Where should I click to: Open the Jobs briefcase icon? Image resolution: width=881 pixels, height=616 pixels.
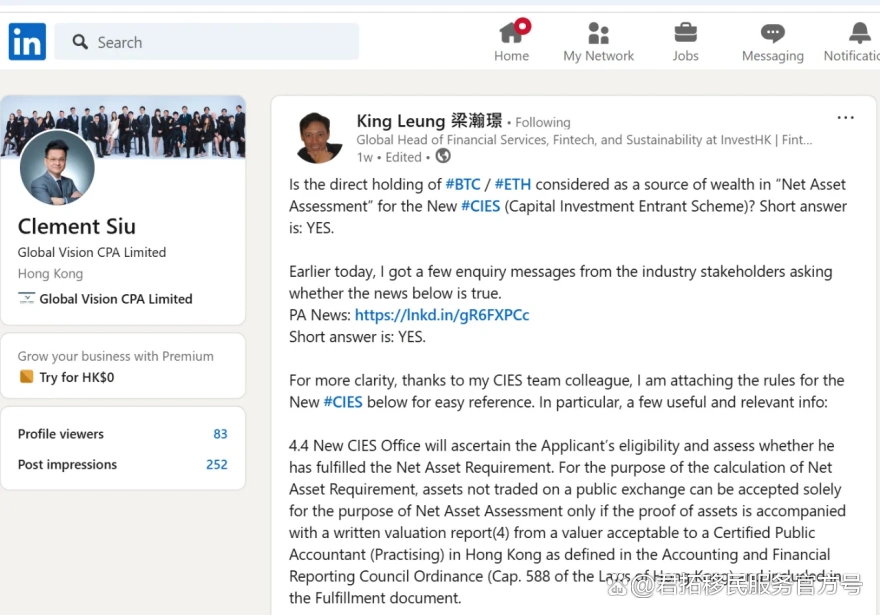[685, 33]
